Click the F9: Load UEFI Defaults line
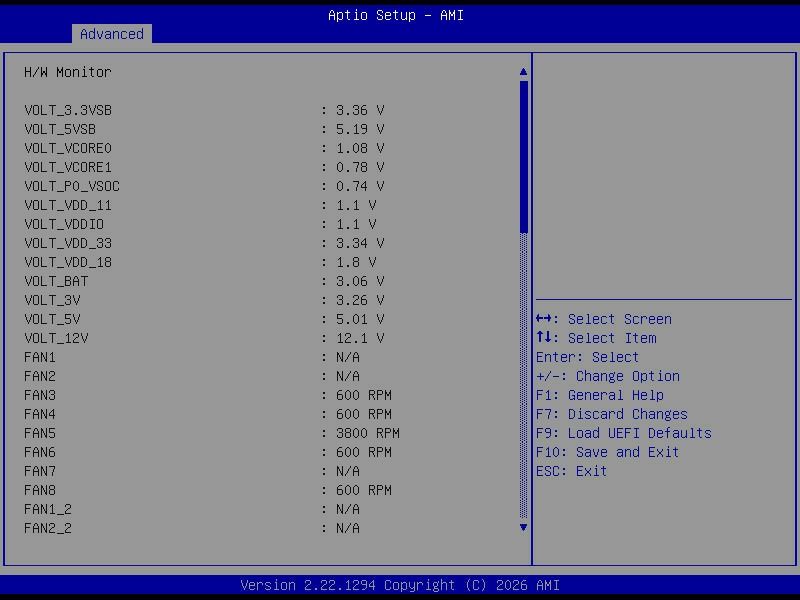 [x=623, y=433]
